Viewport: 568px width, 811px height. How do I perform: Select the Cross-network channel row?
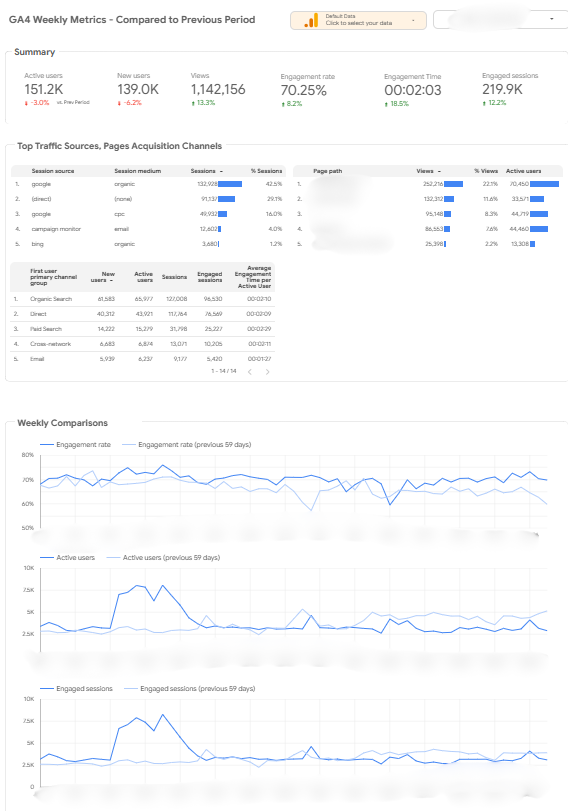pos(142,344)
